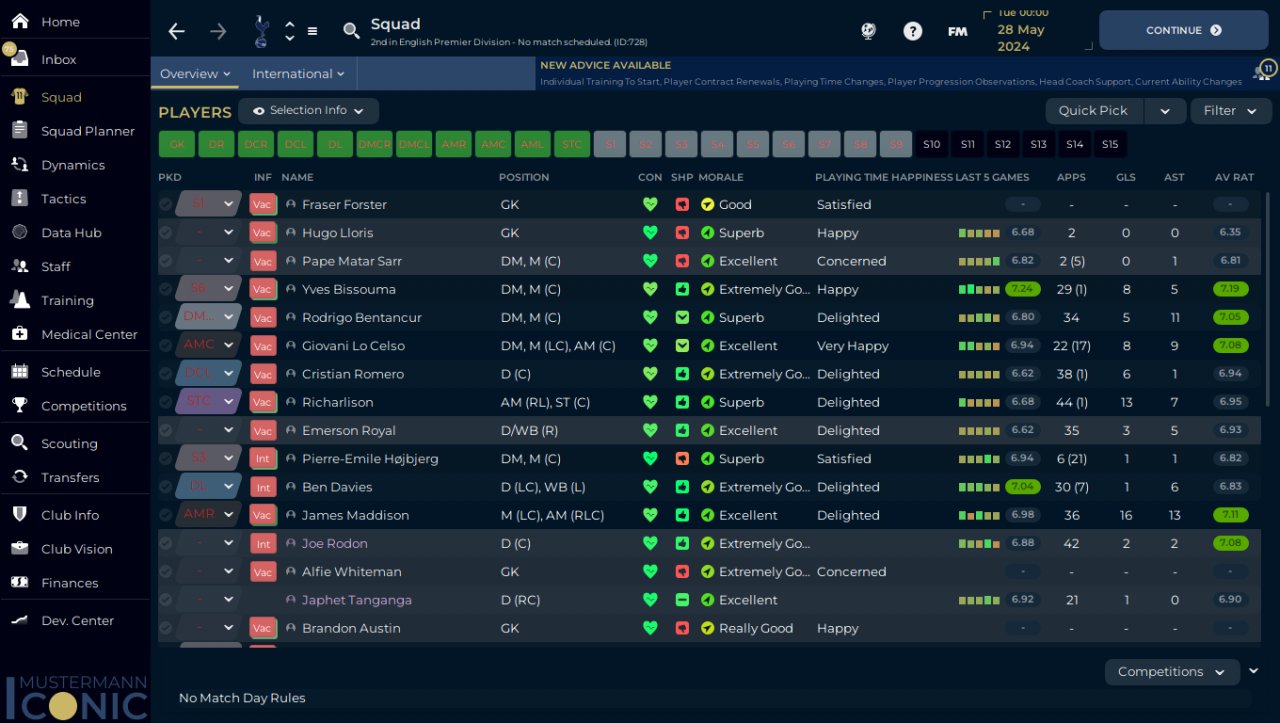Viewport: 1280px width, 723px height.
Task: Open the Data Hub sidebar item
Action: (71, 233)
